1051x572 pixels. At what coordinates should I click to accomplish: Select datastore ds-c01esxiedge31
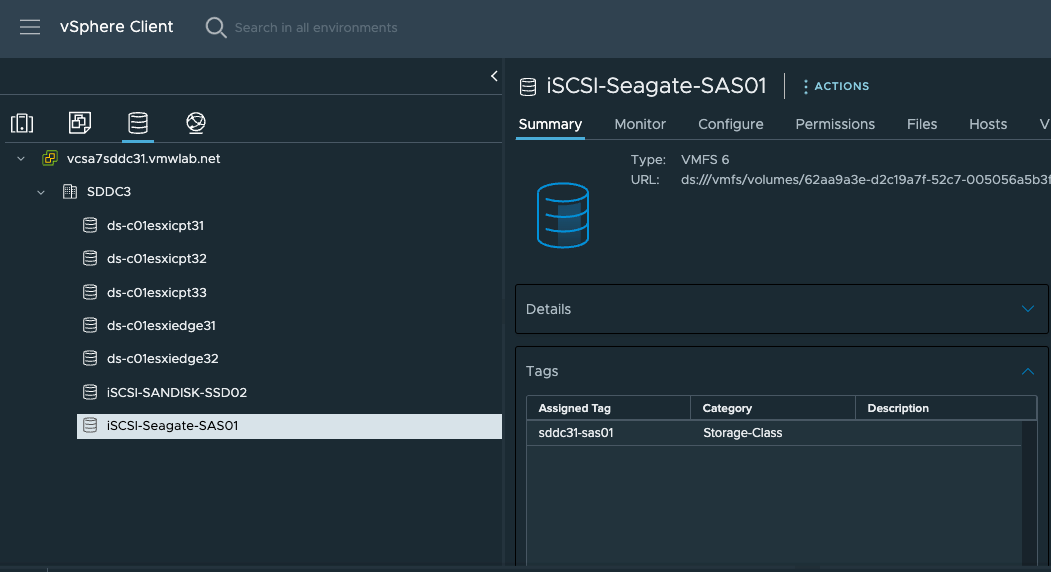(x=162, y=325)
